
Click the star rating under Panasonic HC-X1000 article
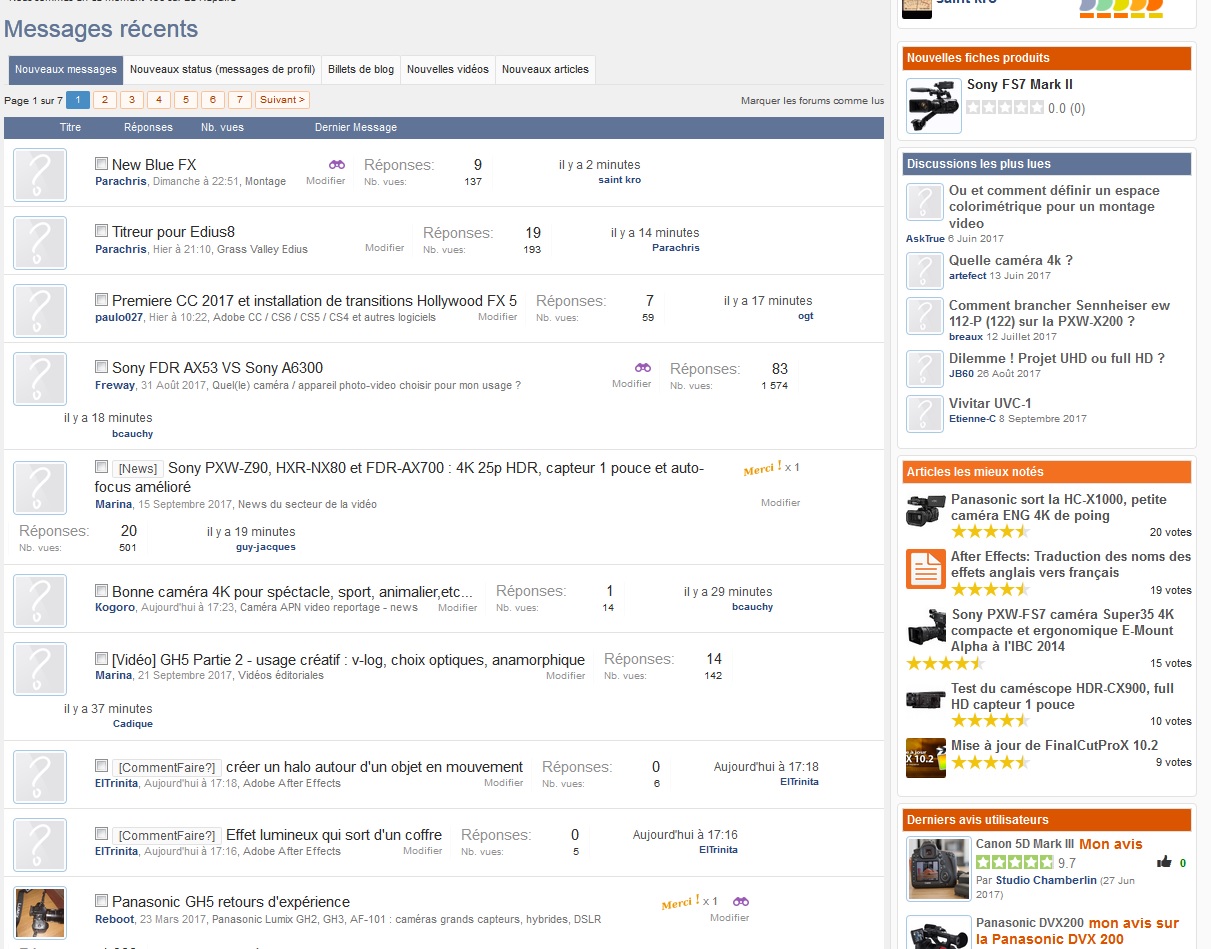click(990, 532)
